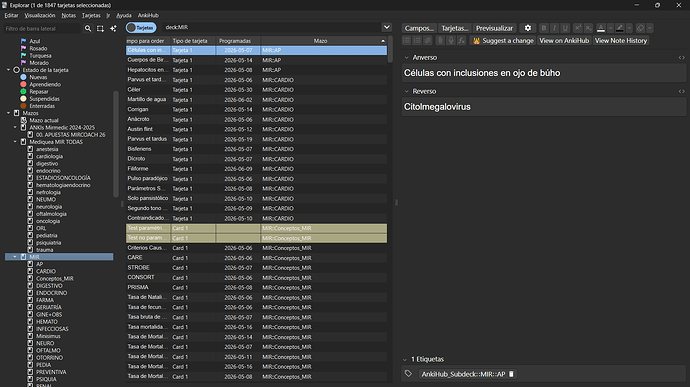Select the CARDIO subdeck in sidebar
This screenshot has width=690, height=387.
coord(46,271)
